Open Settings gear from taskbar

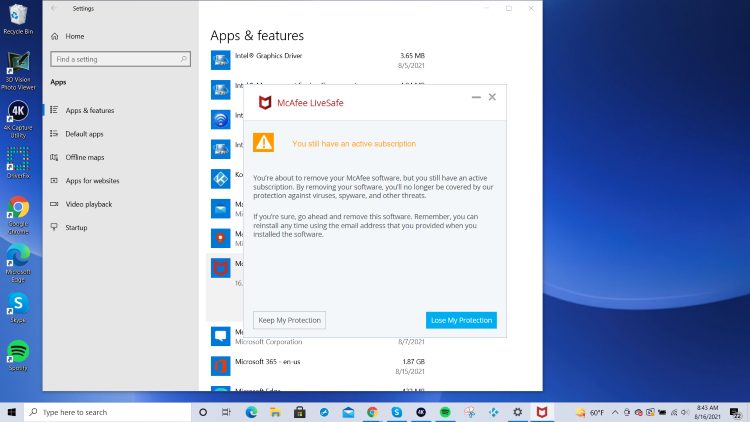(x=518, y=412)
